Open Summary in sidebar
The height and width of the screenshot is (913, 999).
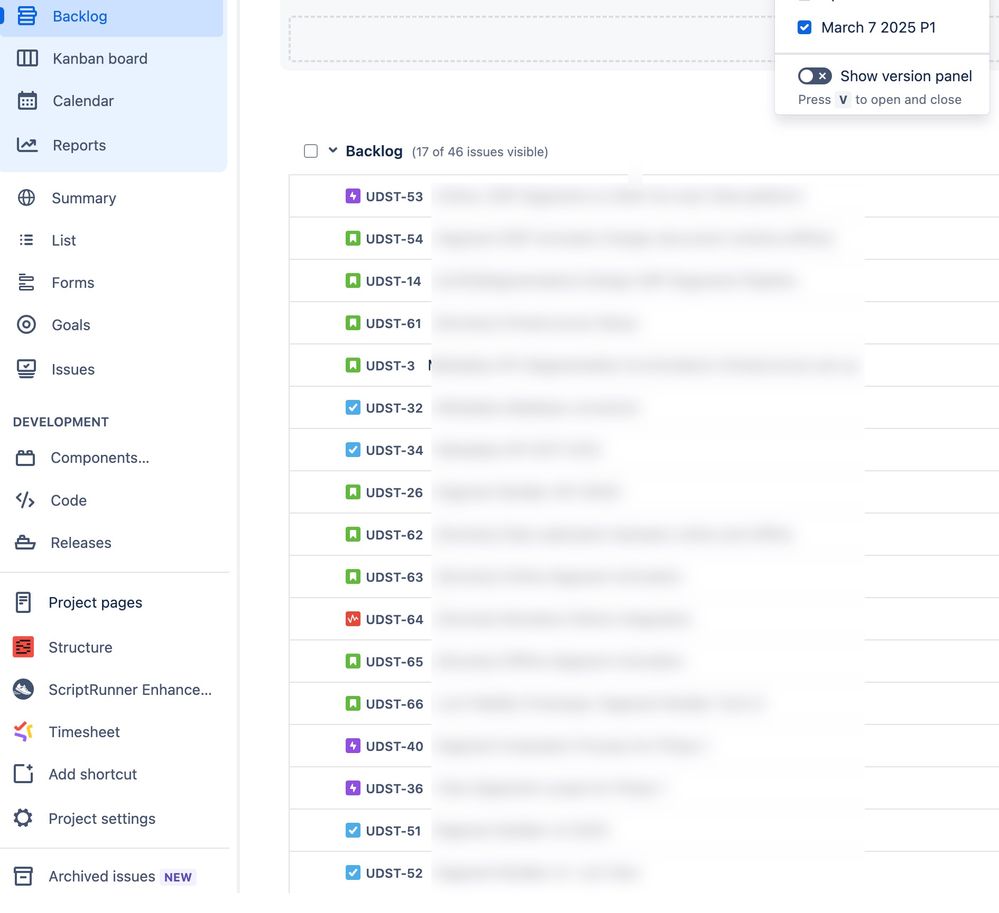(x=84, y=198)
